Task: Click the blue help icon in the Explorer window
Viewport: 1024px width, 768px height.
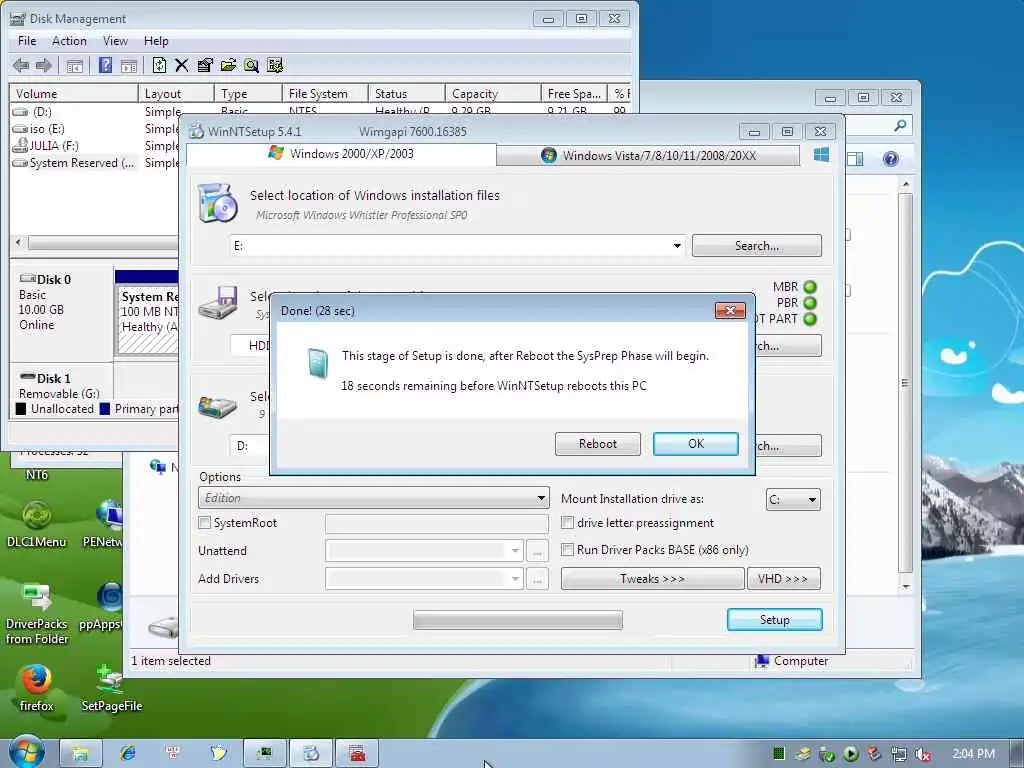Action: pyautogui.click(x=890, y=159)
